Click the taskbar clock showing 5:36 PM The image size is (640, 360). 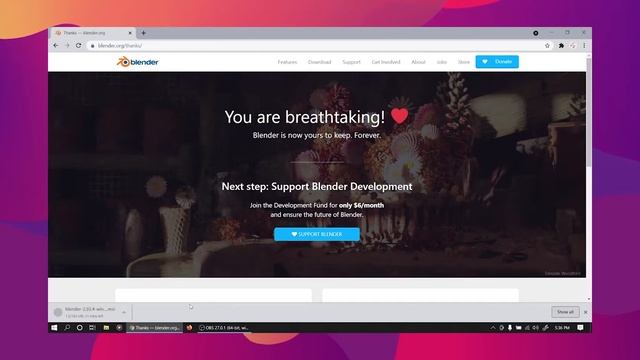pyautogui.click(x=562, y=327)
